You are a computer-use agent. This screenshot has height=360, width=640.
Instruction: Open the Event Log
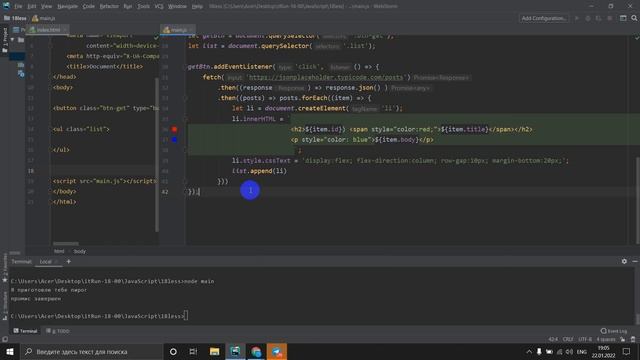tap(614, 331)
